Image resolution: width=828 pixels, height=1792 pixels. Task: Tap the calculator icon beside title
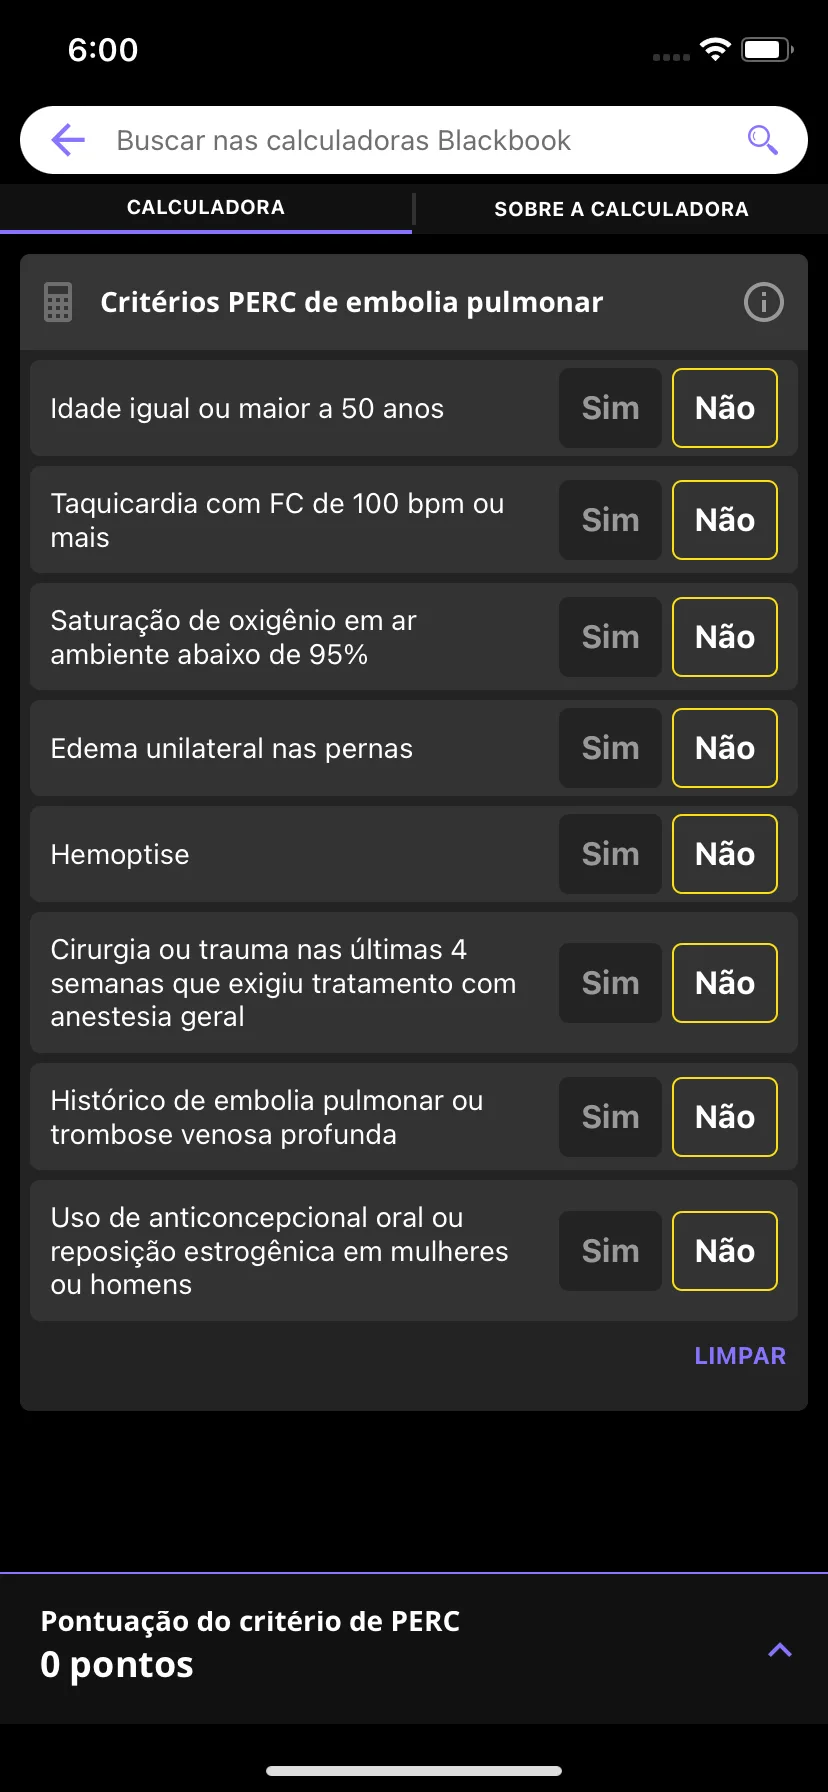tap(58, 302)
